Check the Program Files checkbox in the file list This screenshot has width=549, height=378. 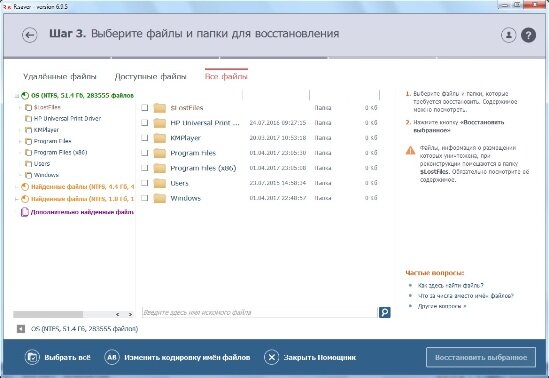tap(145, 153)
